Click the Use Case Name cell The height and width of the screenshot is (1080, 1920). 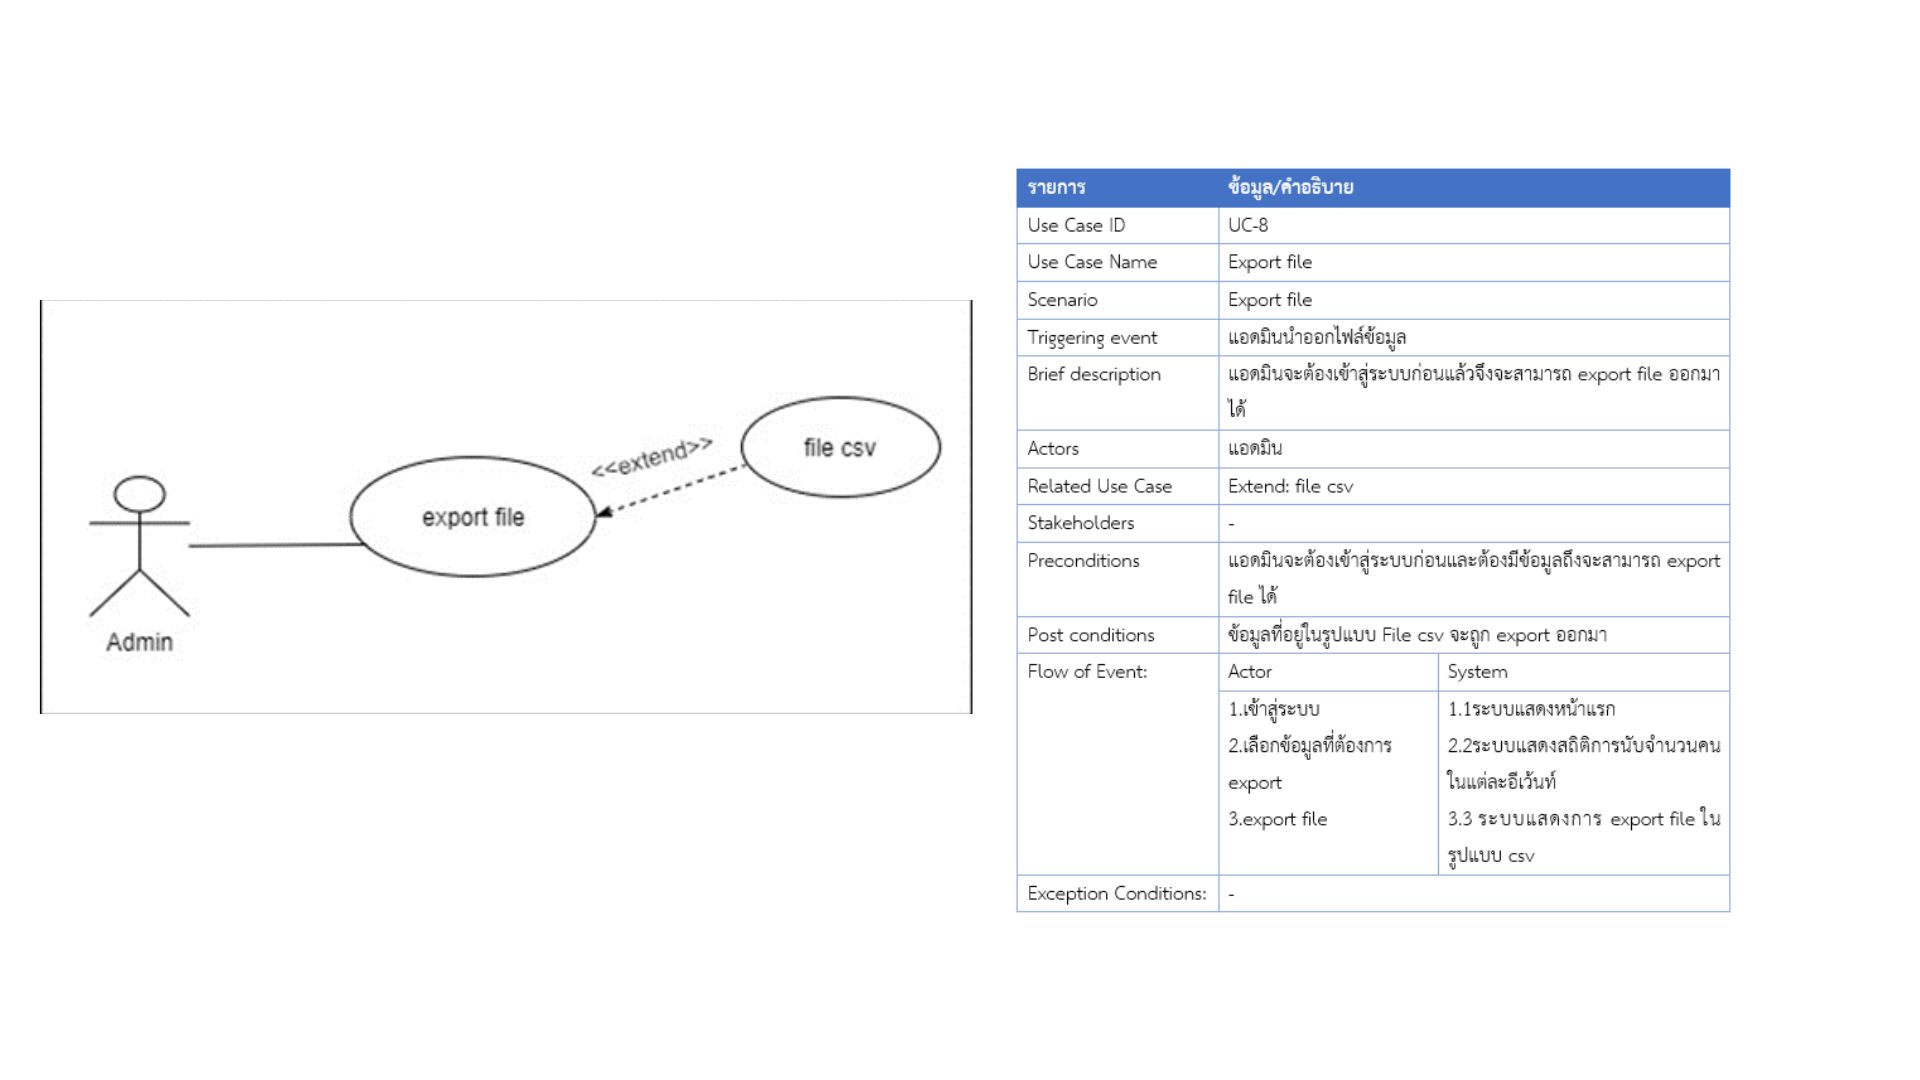[1092, 262]
